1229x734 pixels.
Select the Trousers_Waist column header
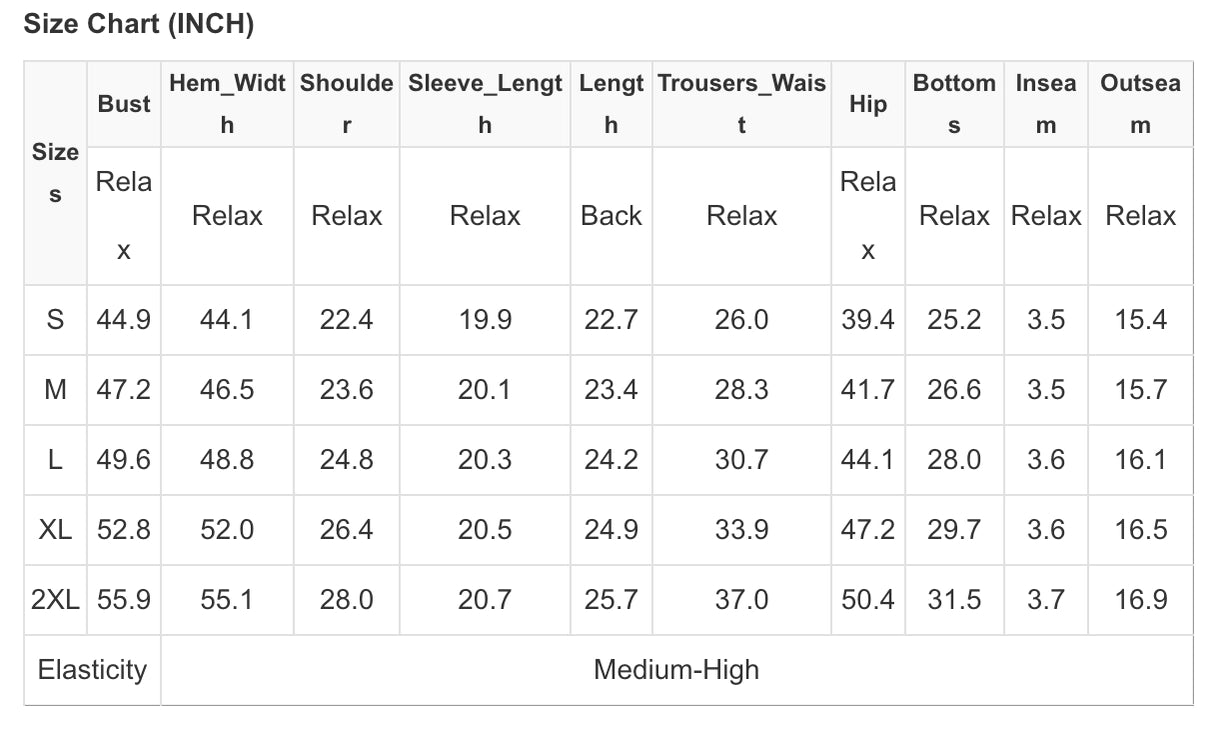(741, 104)
